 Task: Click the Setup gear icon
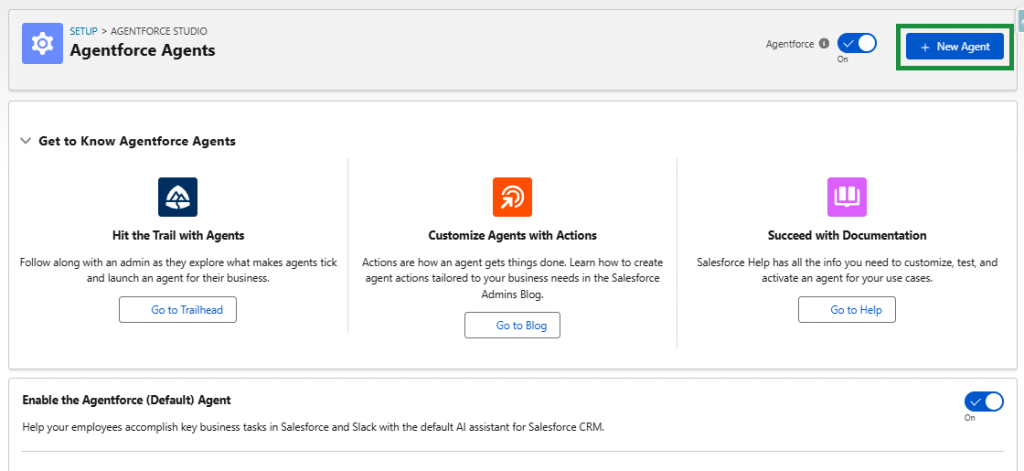coord(42,44)
